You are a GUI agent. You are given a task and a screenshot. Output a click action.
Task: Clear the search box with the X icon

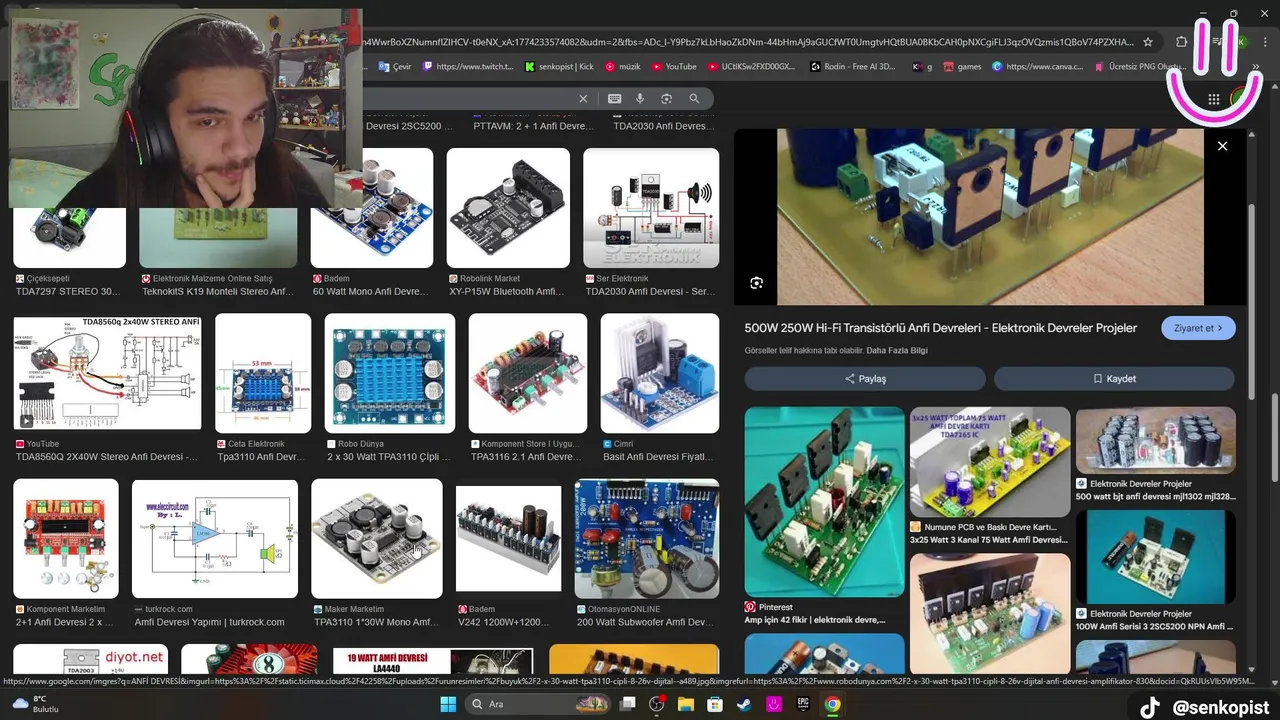tap(583, 98)
